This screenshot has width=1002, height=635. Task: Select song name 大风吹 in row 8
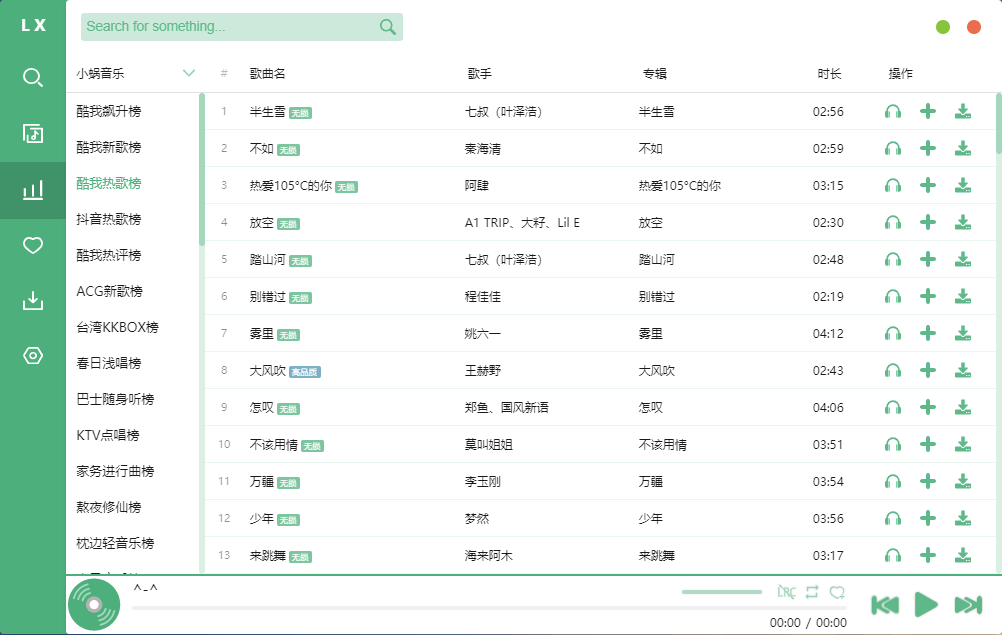click(x=267, y=371)
